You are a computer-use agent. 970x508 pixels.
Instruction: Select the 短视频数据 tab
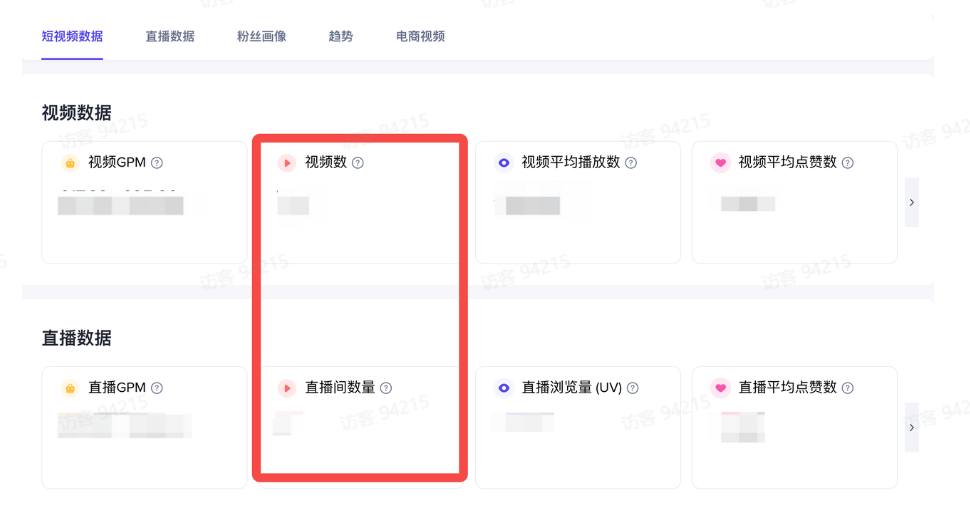click(x=72, y=36)
